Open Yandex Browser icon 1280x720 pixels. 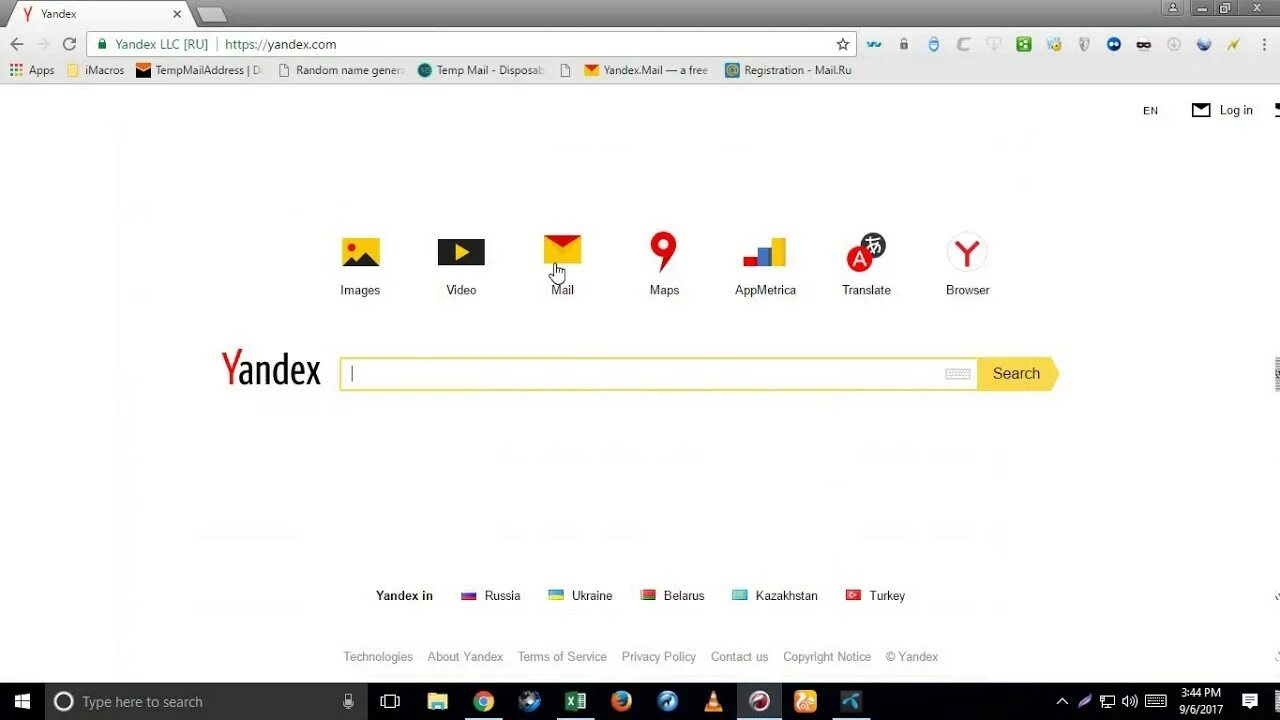click(967, 253)
